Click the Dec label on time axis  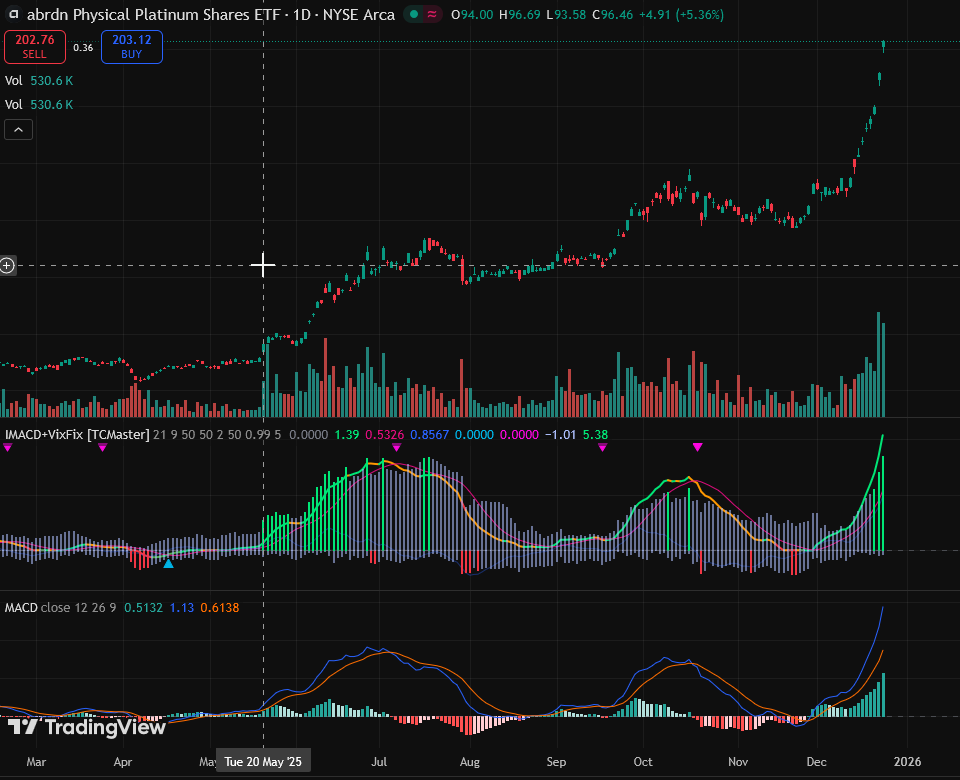click(816, 762)
